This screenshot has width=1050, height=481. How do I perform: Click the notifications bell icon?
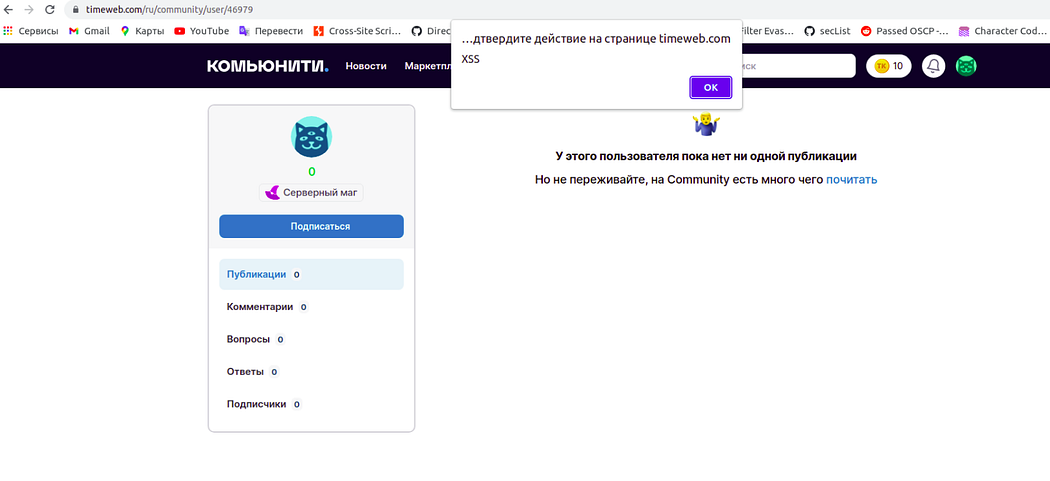933,66
